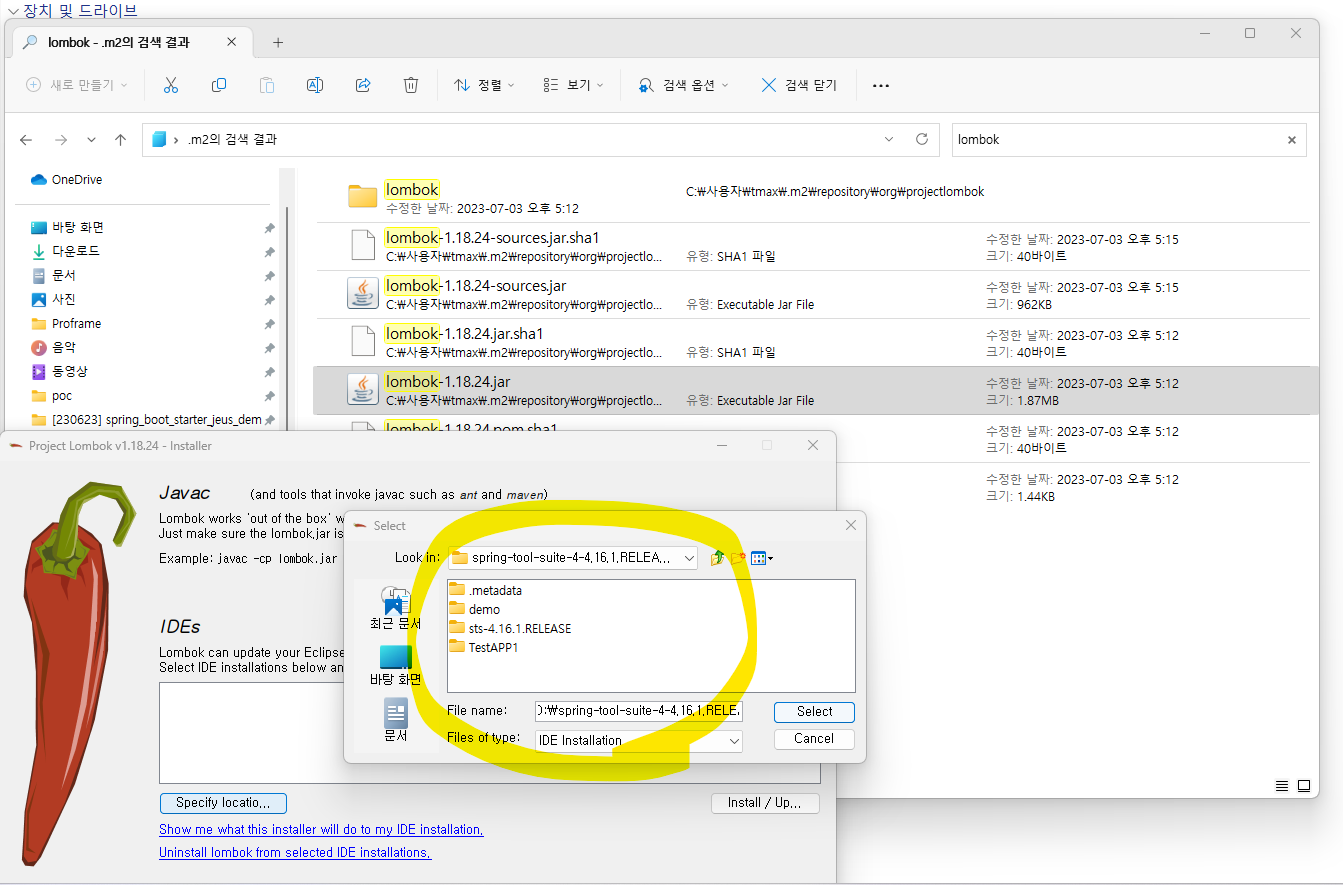Click the Up One Level icon in Select dialog

coord(717,558)
